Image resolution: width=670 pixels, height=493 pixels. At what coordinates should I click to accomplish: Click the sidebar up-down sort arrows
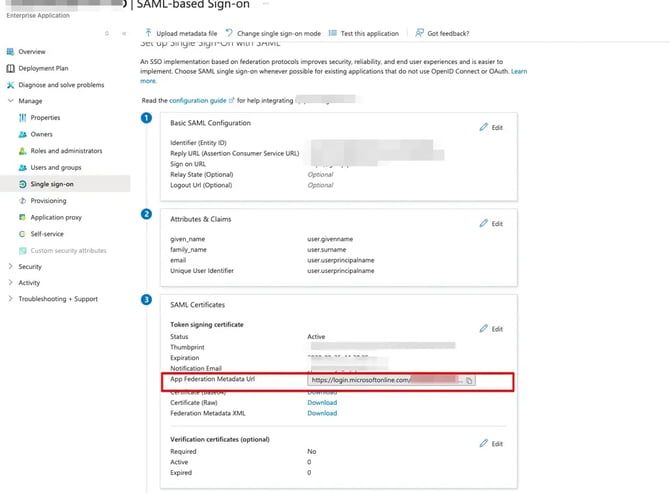107,33
